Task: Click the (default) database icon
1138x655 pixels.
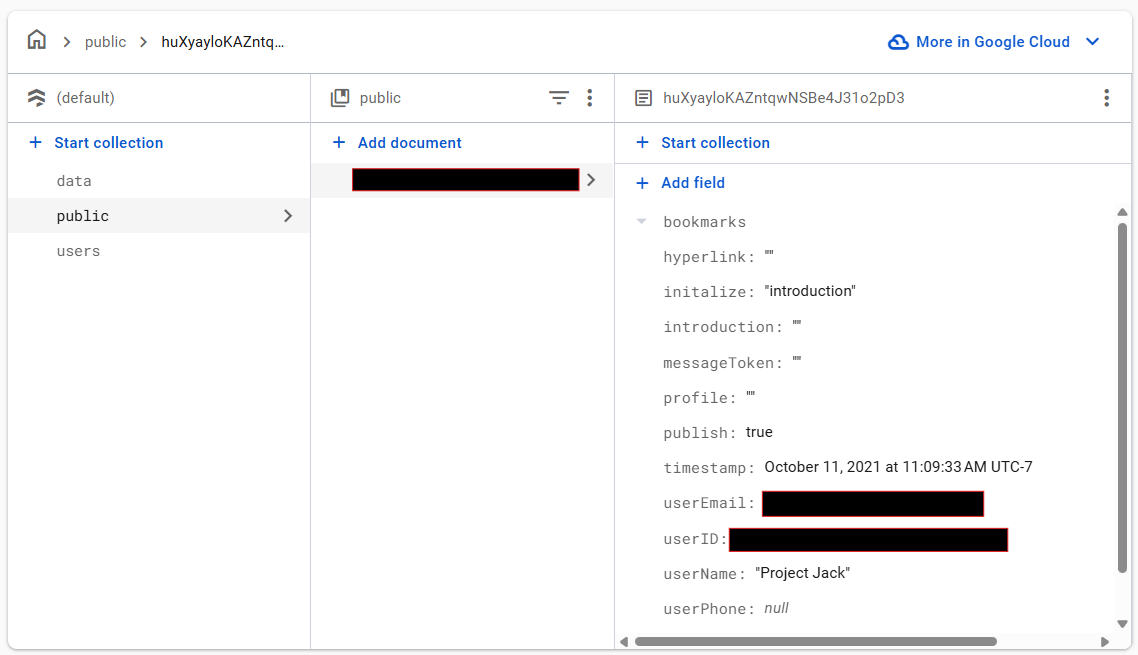Action: point(36,97)
